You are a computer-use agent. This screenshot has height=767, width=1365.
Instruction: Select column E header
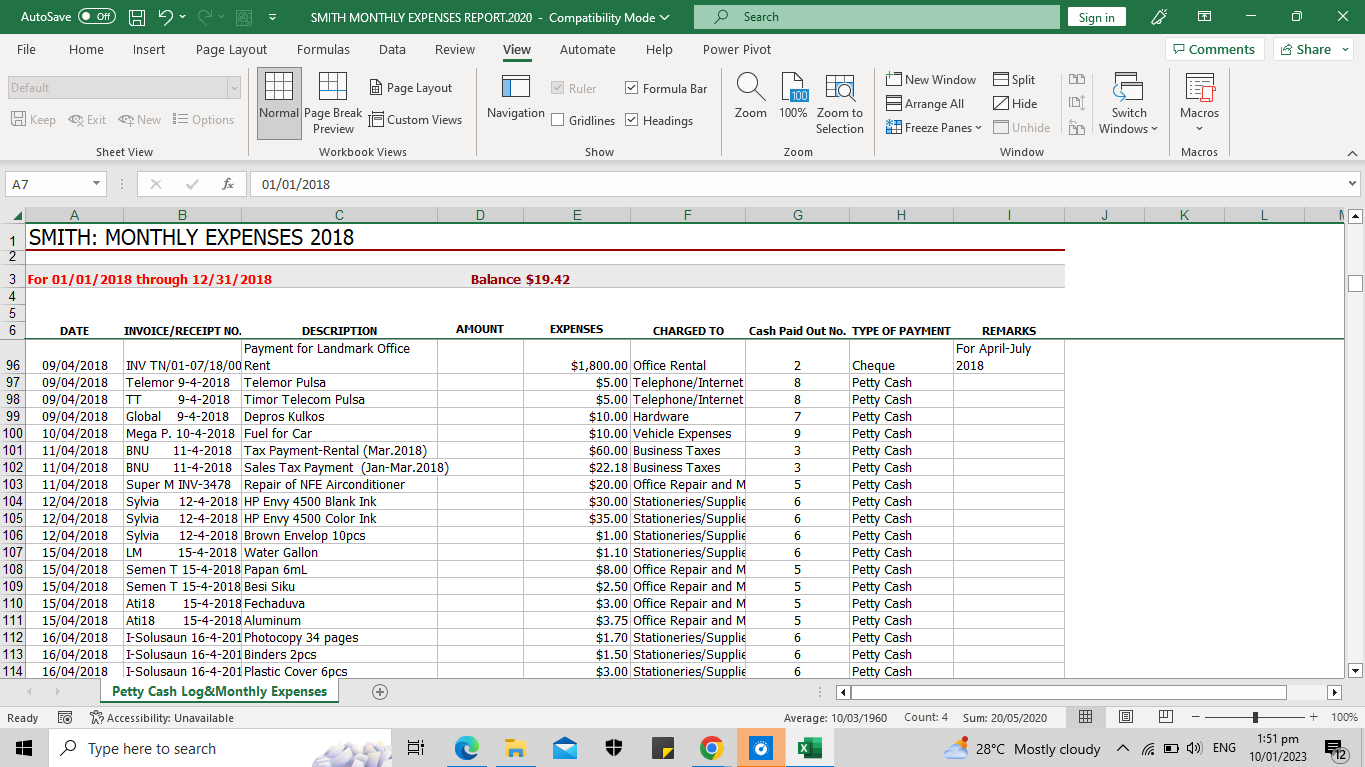577,215
